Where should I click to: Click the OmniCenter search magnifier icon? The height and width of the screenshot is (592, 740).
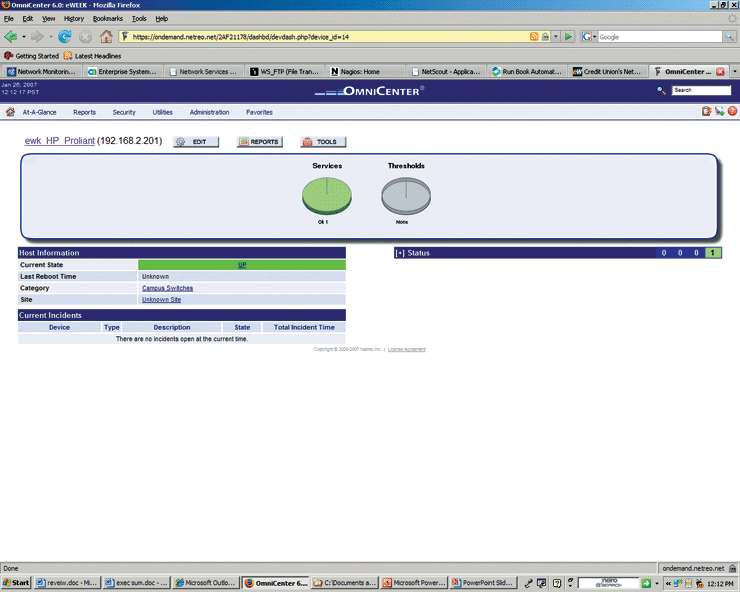point(662,90)
